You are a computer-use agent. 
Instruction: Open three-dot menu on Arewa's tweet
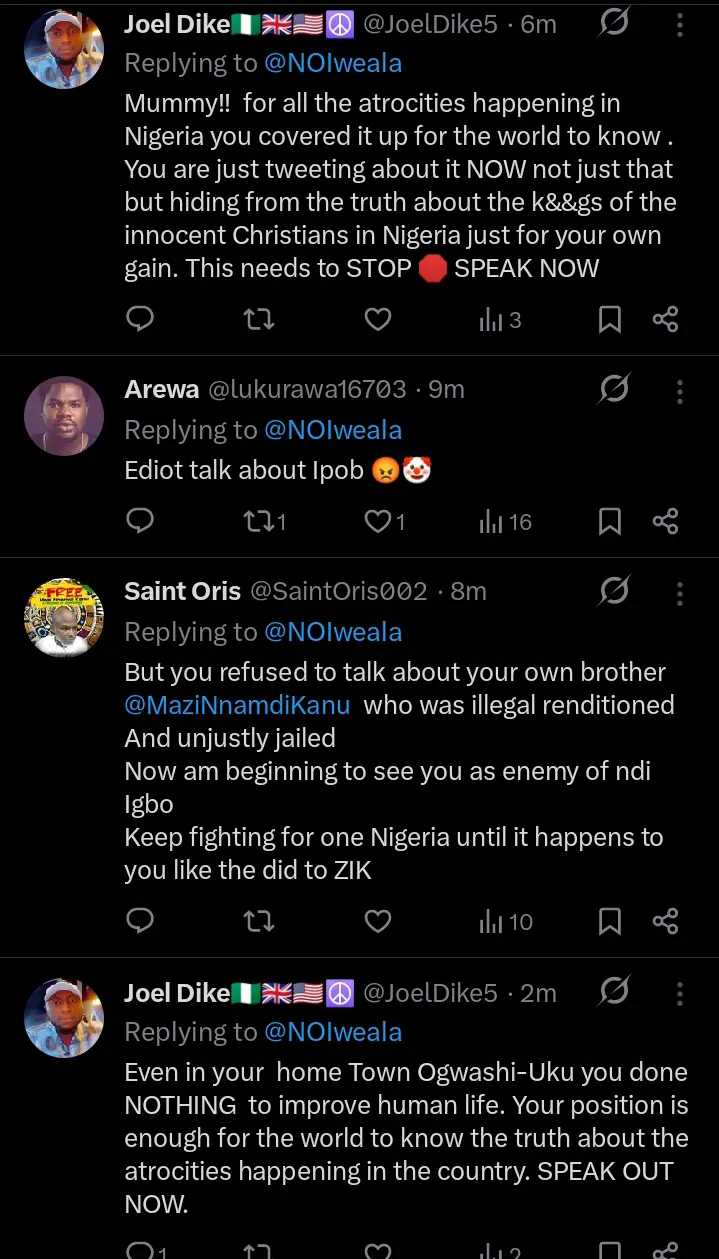(680, 391)
